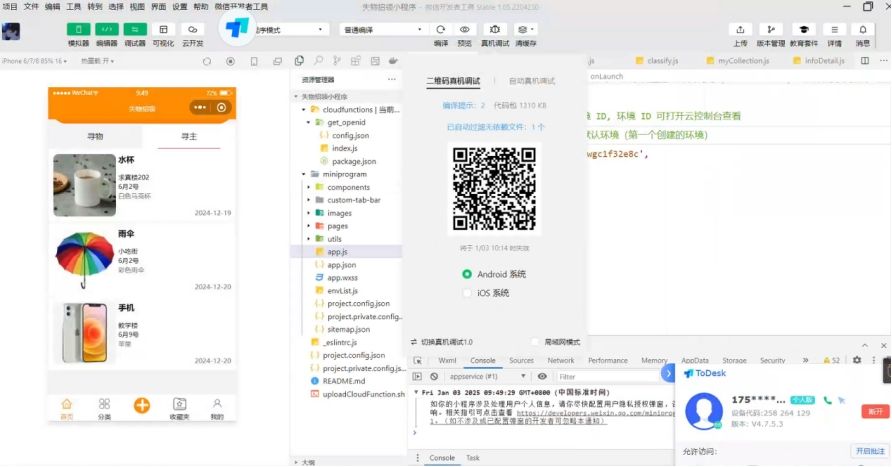Select the iOS 系统 radio button

pyautogui.click(x=467, y=293)
